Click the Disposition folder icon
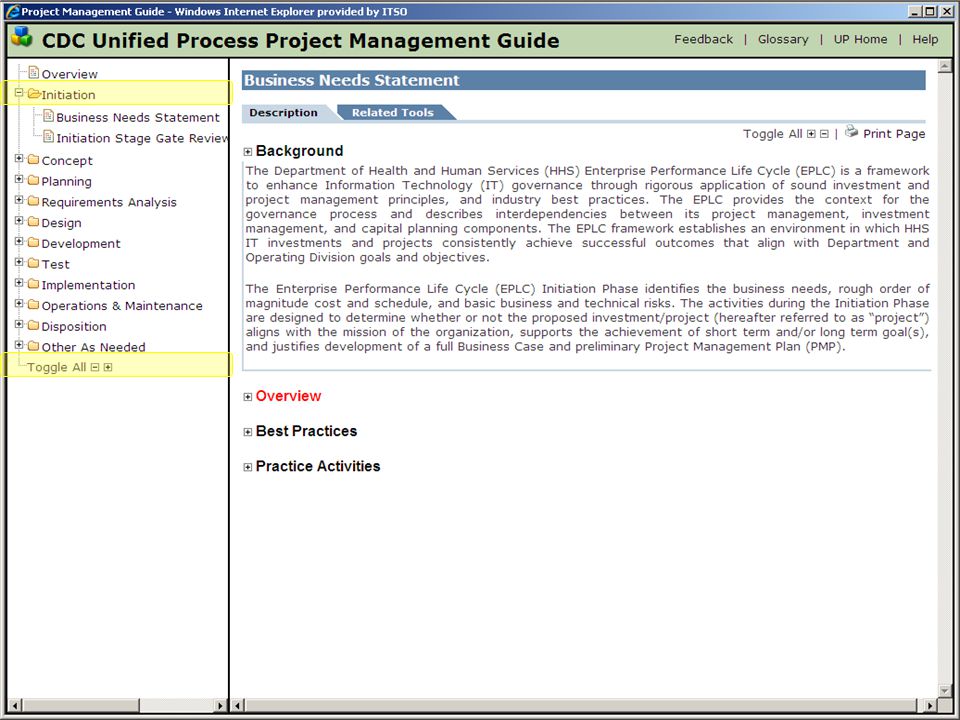960x720 pixels. tap(34, 326)
